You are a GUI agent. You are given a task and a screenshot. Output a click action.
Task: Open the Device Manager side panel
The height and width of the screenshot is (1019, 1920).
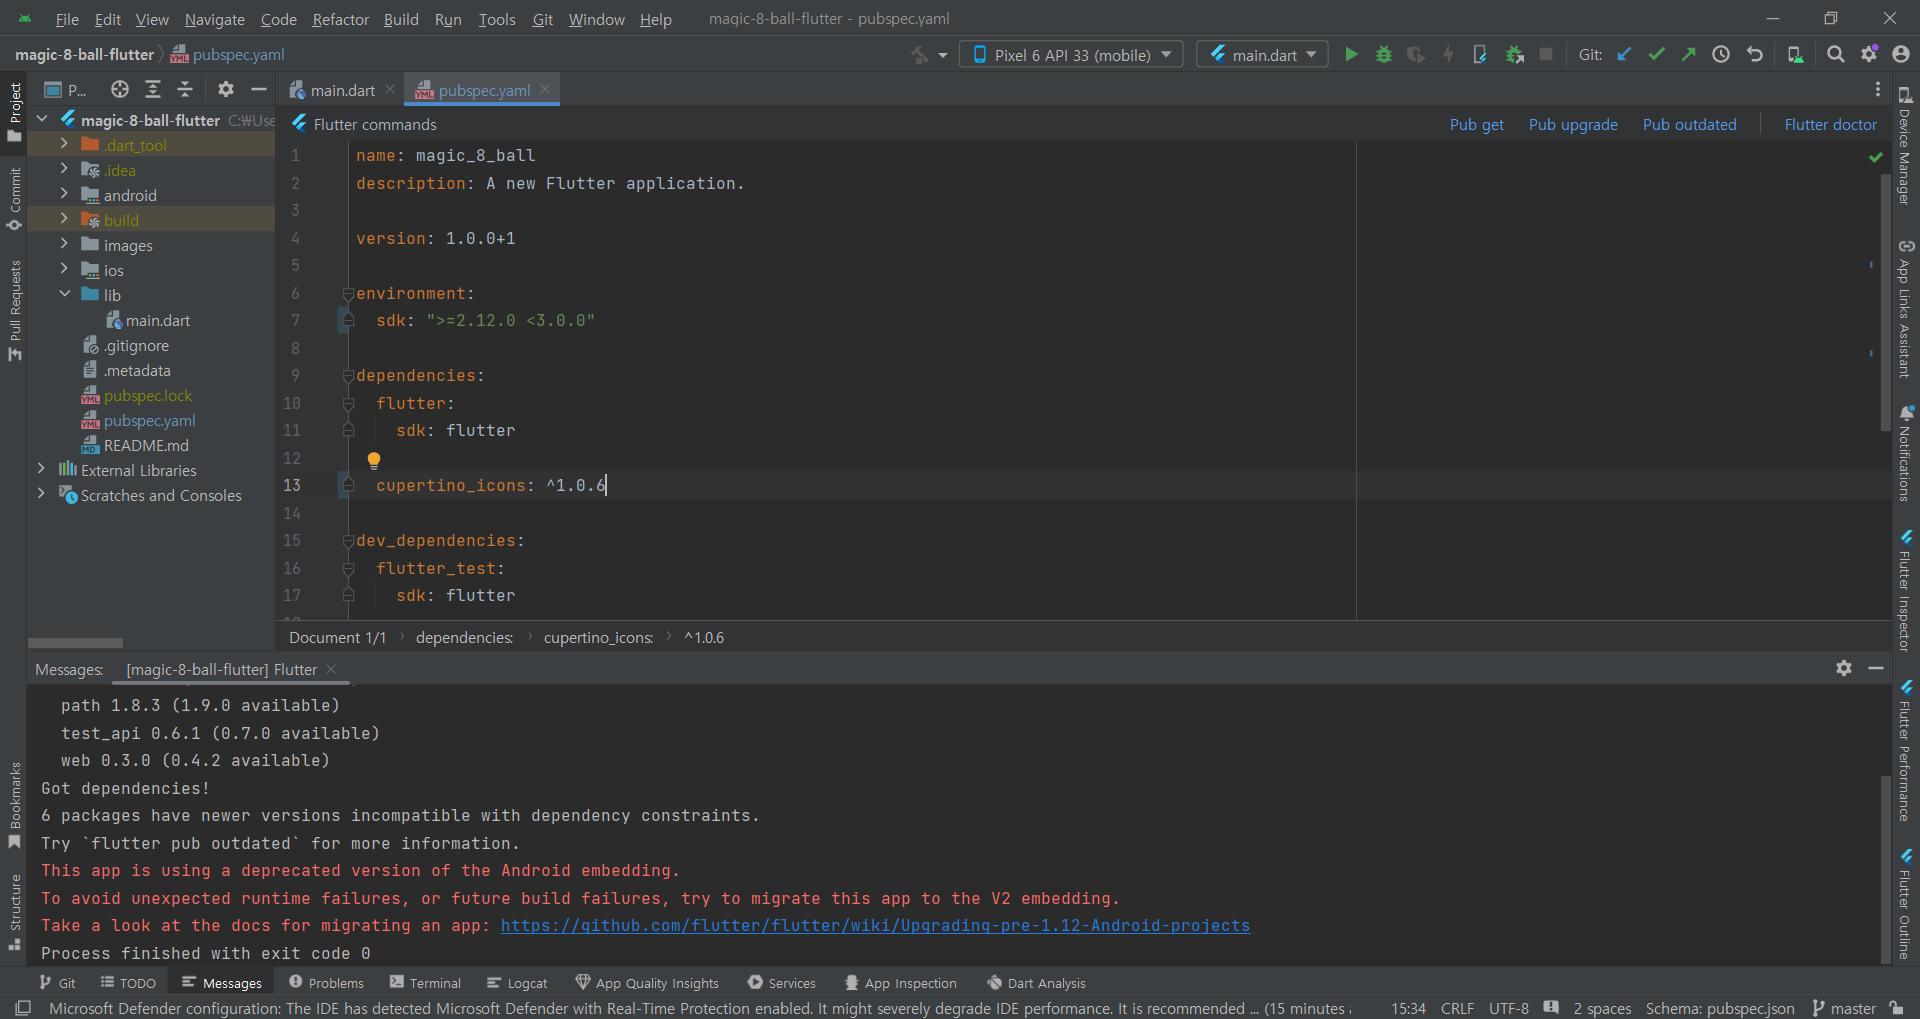pos(1905,147)
